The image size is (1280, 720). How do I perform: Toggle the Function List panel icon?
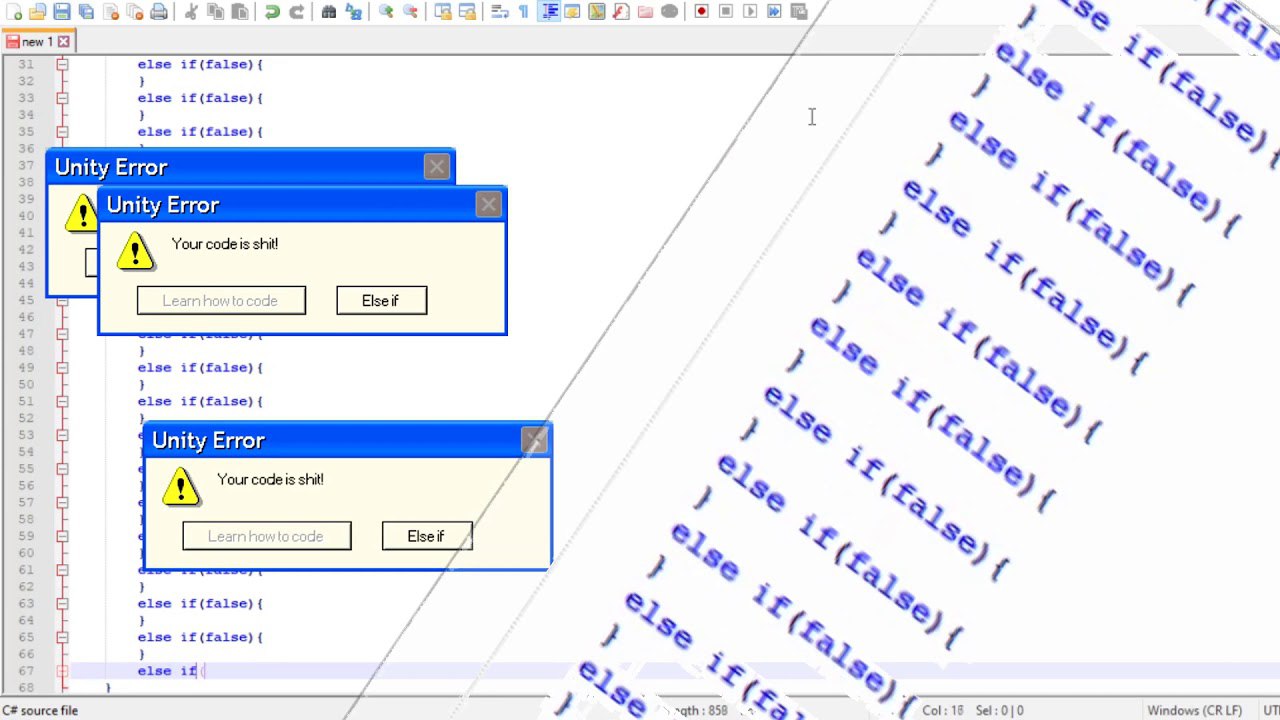click(x=620, y=12)
